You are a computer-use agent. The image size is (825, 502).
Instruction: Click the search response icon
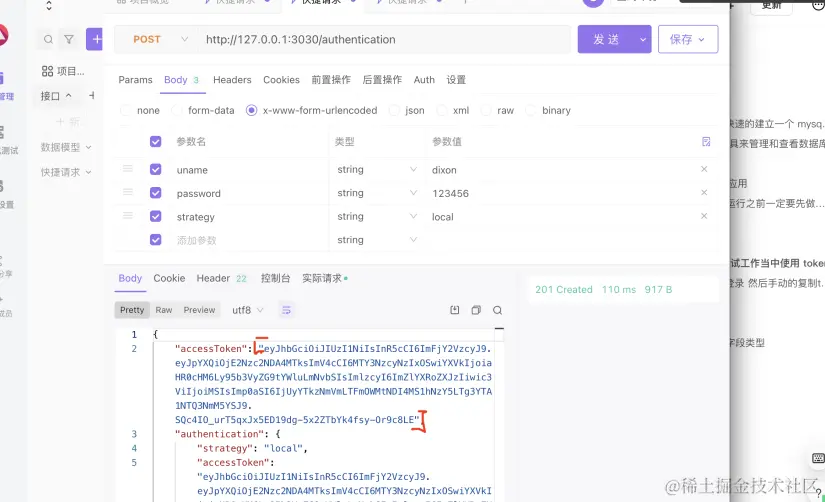click(x=497, y=310)
